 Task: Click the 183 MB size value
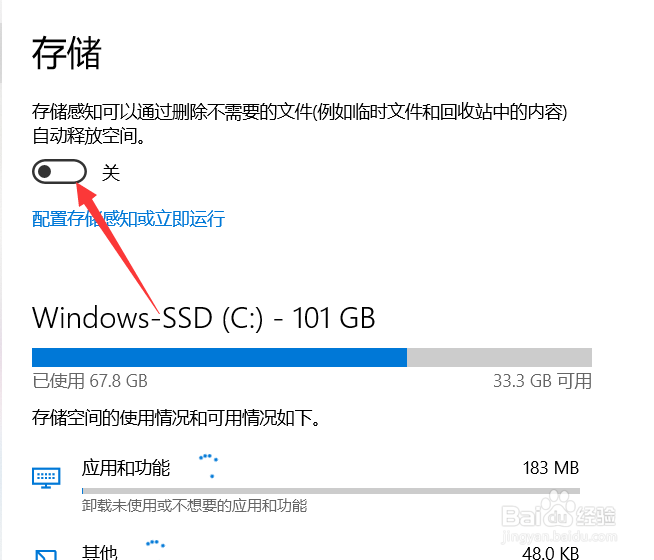551,468
